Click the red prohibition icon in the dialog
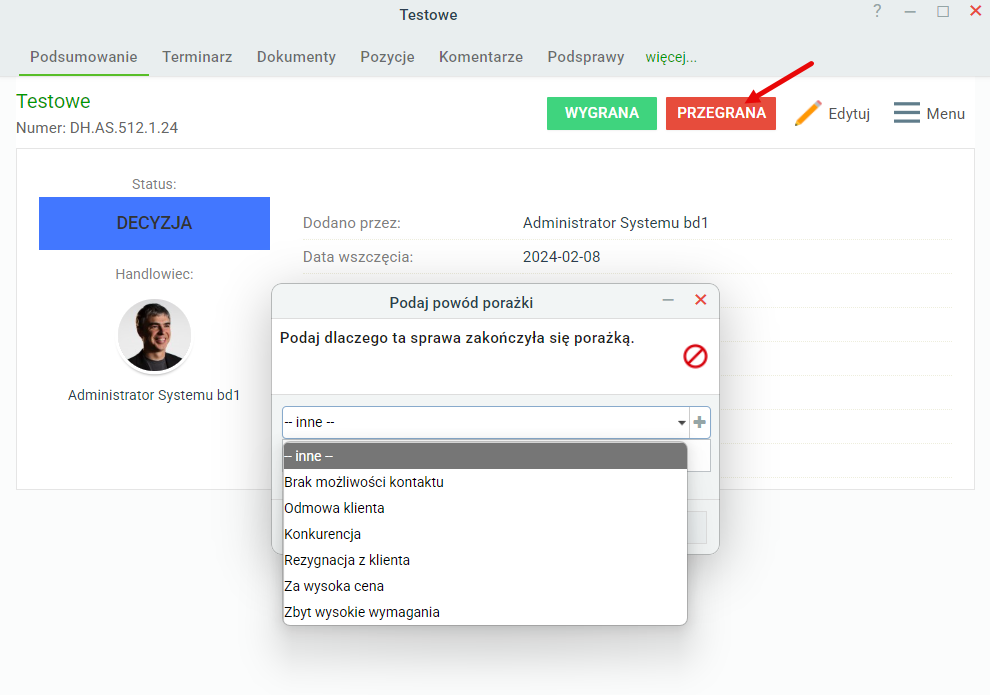Viewport: 990px width, 695px height. point(695,357)
